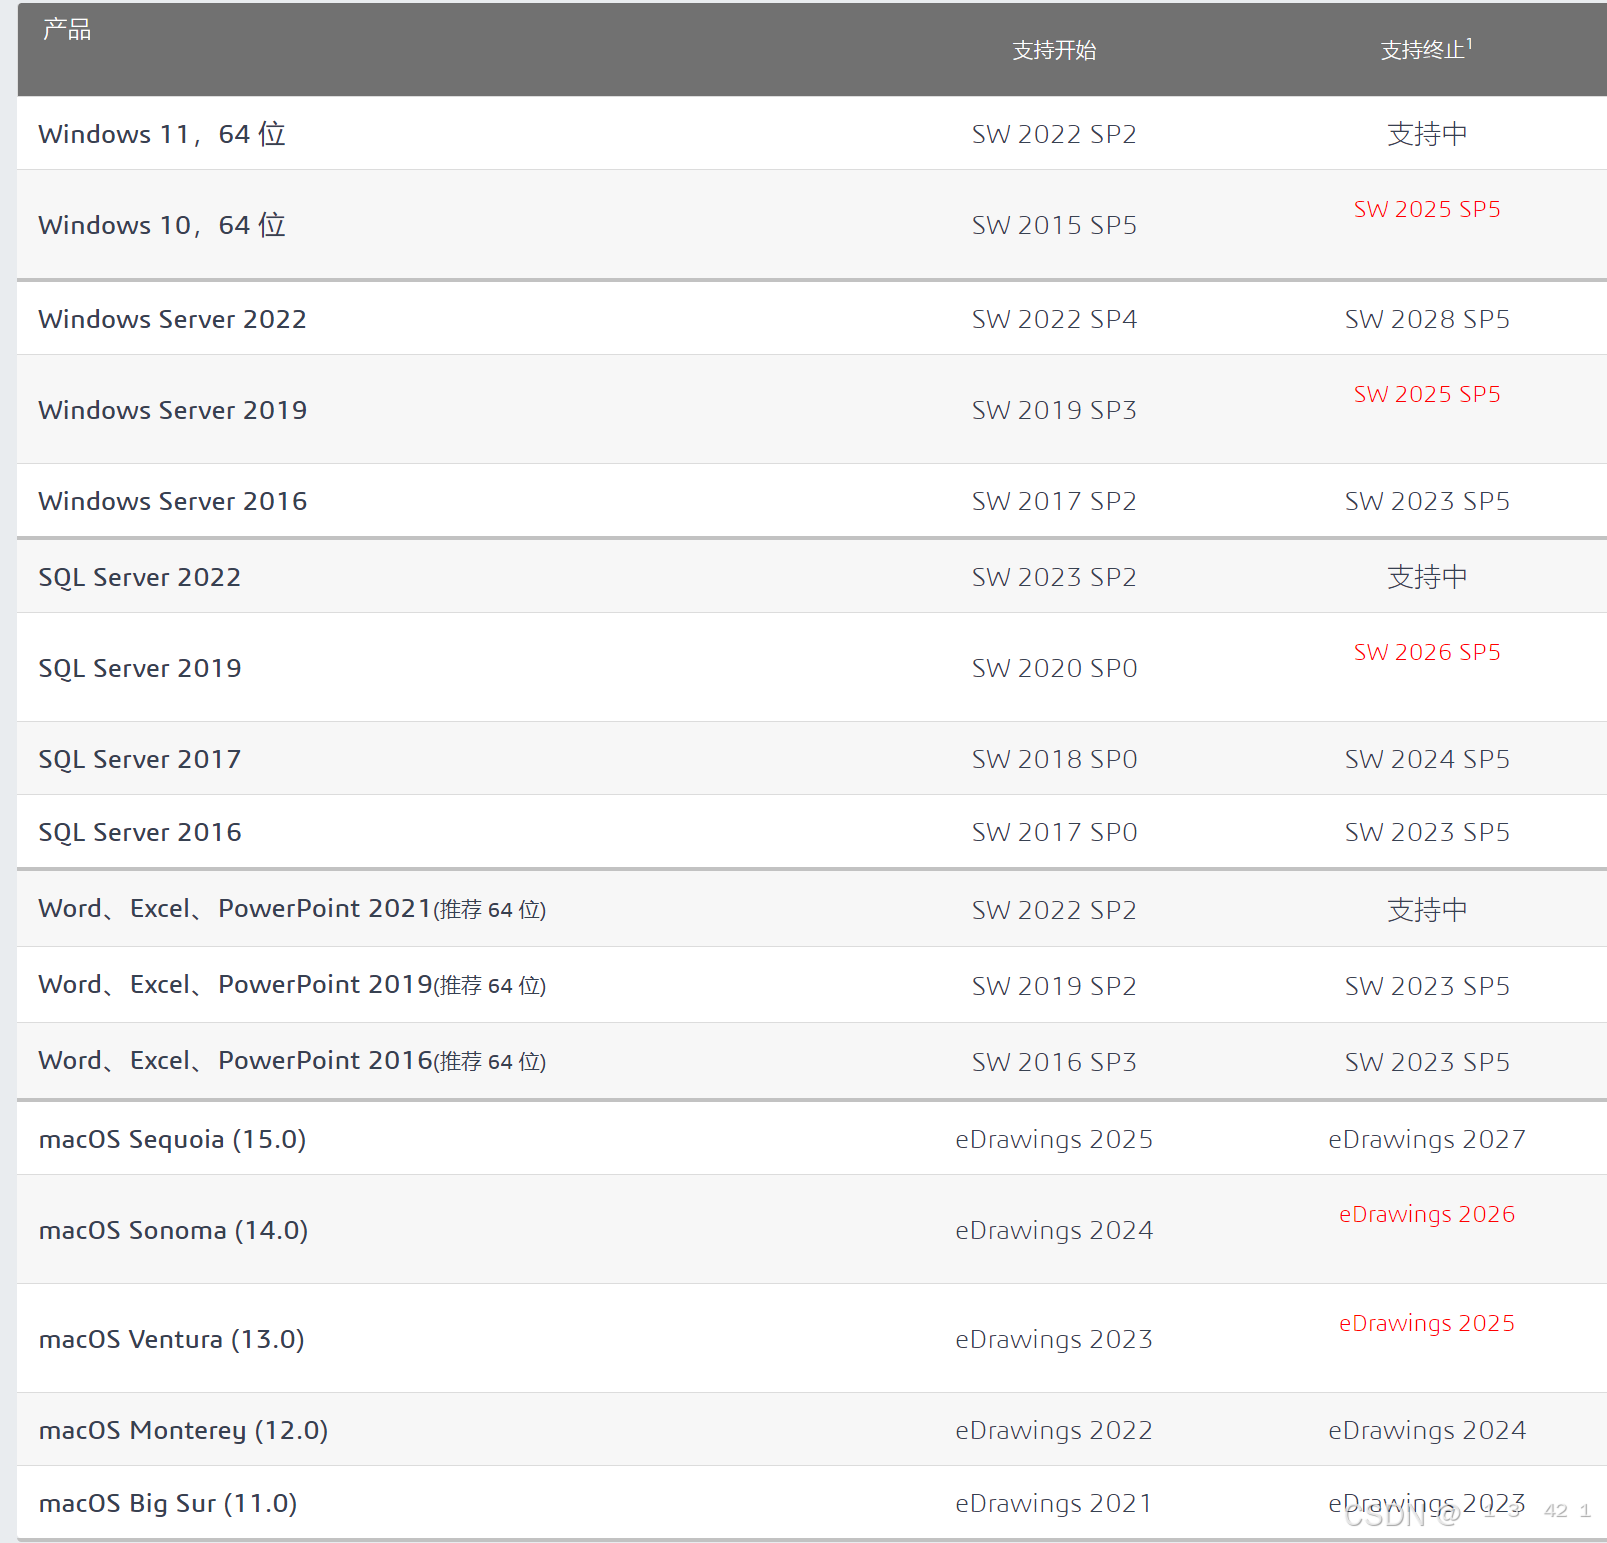The width and height of the screenshot is (1607, 1543).
Task: Select the Windows 11, 64 位 row label
Action: [x=162, y=134]
